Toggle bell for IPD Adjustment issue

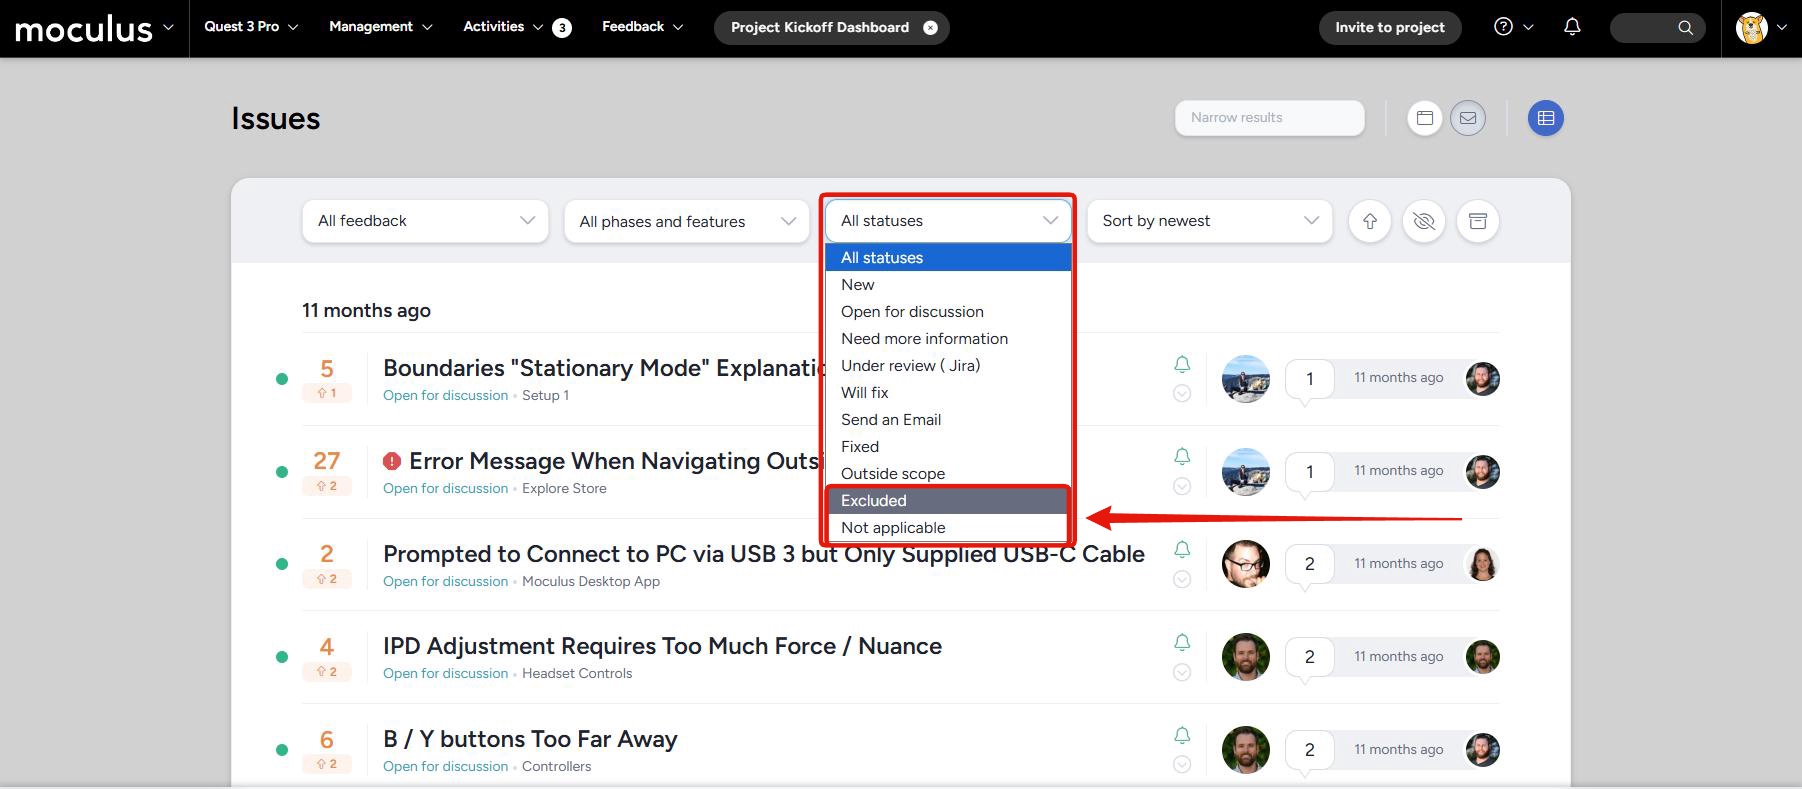point(1182,643)
